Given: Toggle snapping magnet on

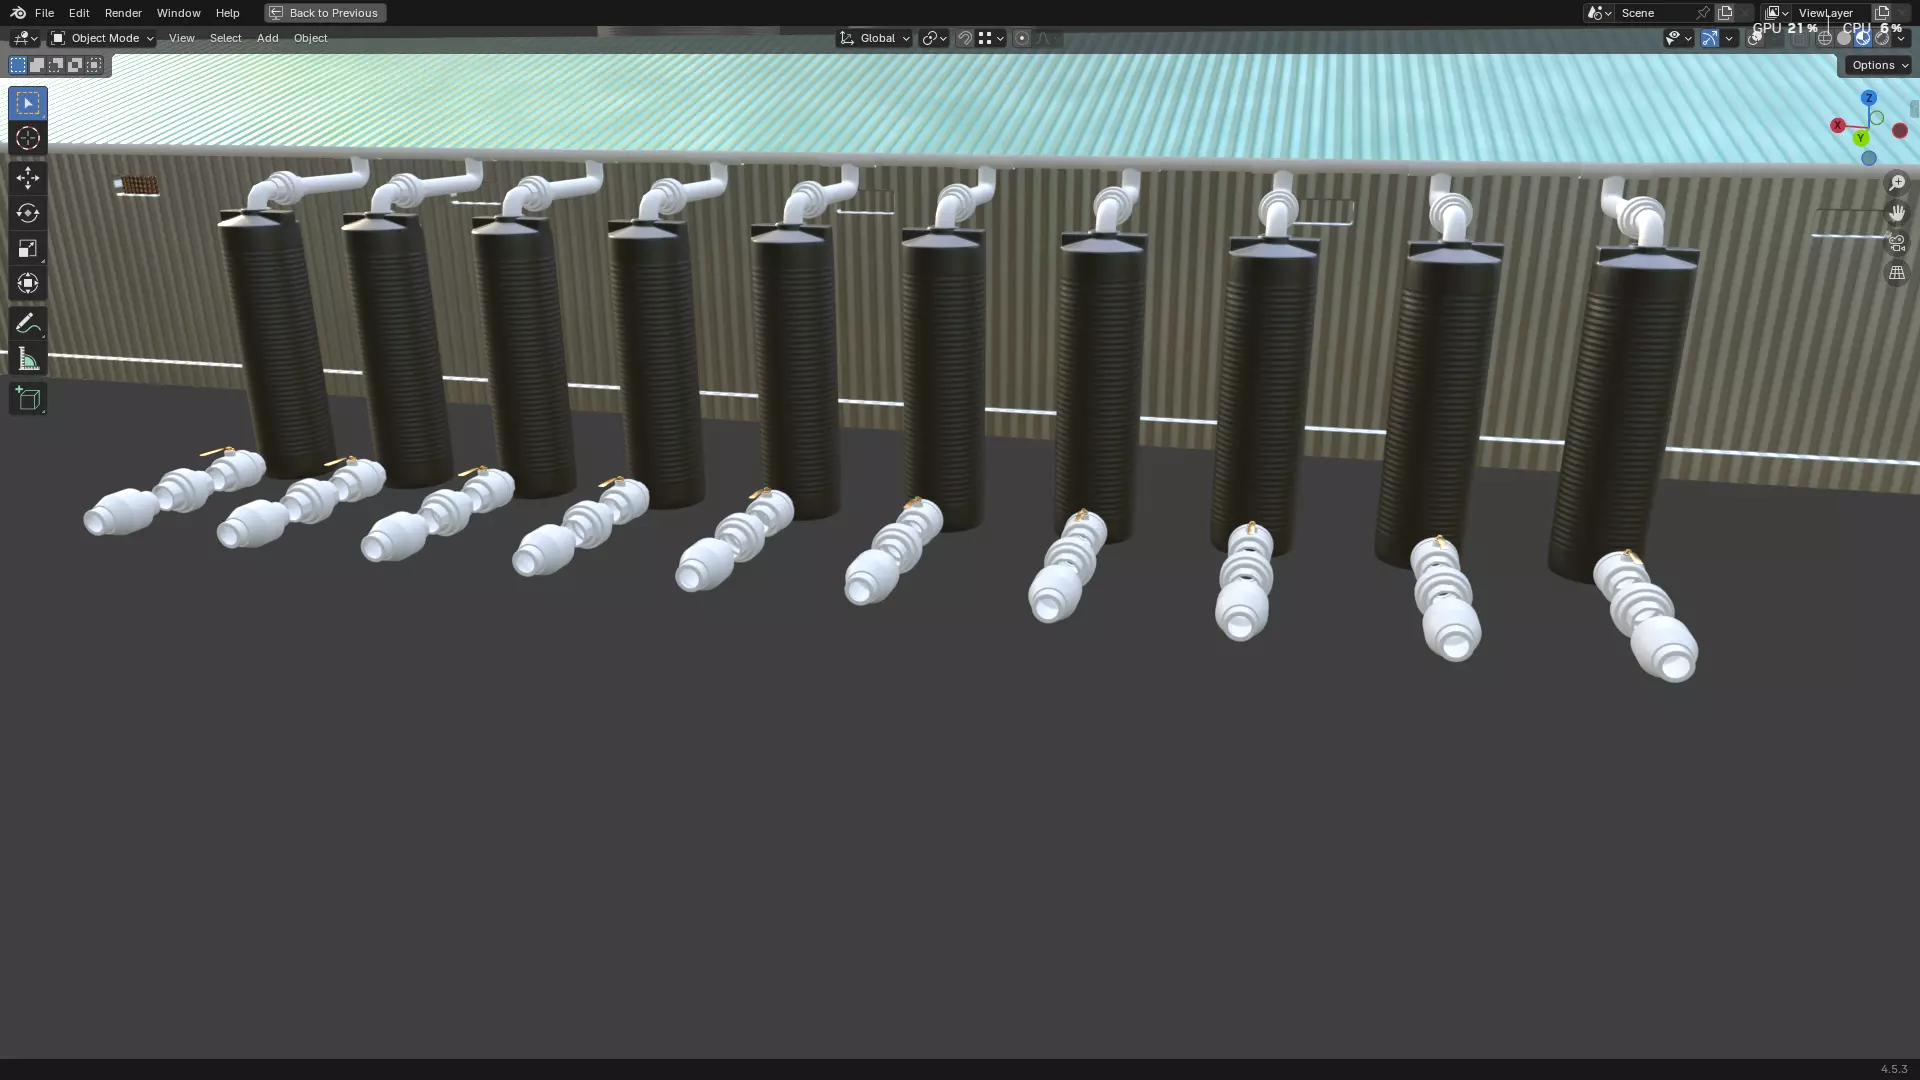Looking at the screenshot, I should pos(964,38).
